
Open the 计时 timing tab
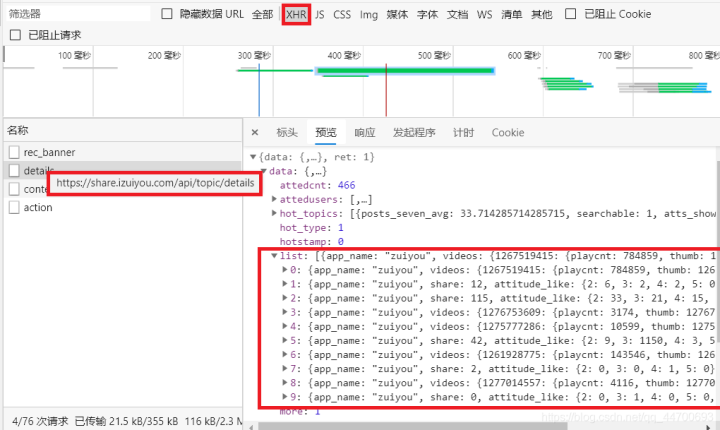463,133
